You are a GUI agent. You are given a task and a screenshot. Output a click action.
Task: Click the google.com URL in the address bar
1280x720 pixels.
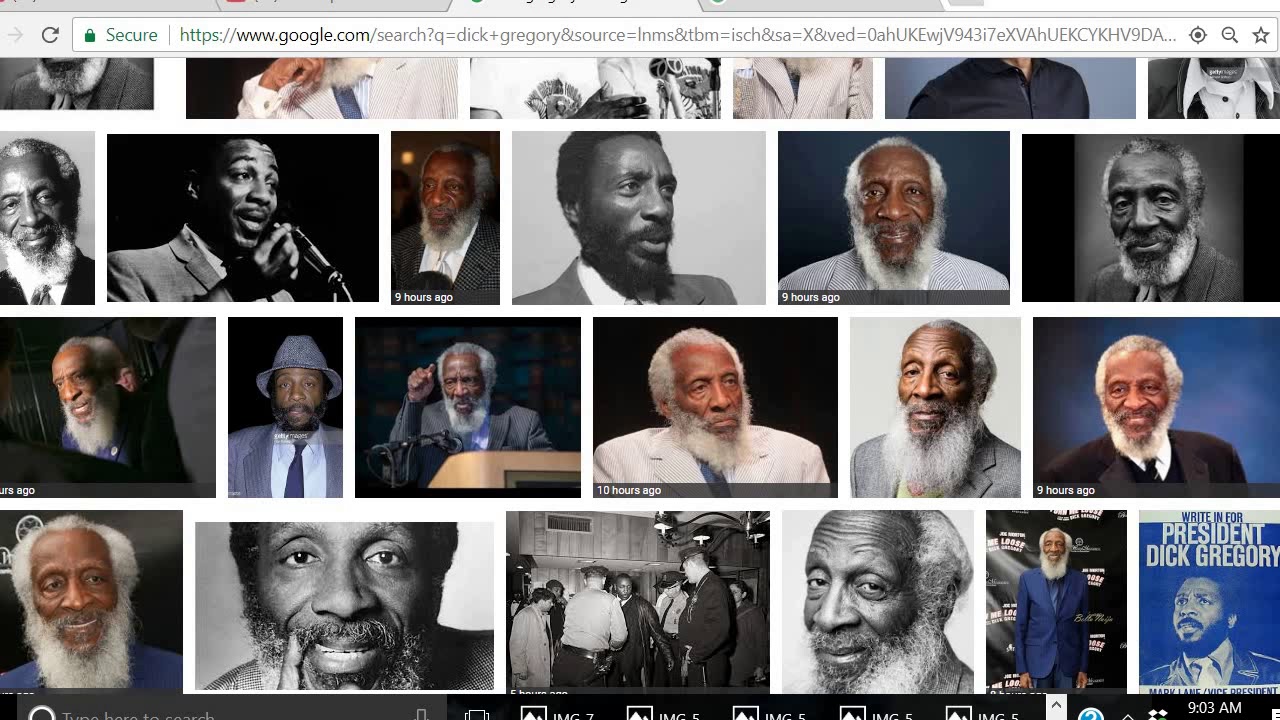pyautogui.click(x=677, y=35)
